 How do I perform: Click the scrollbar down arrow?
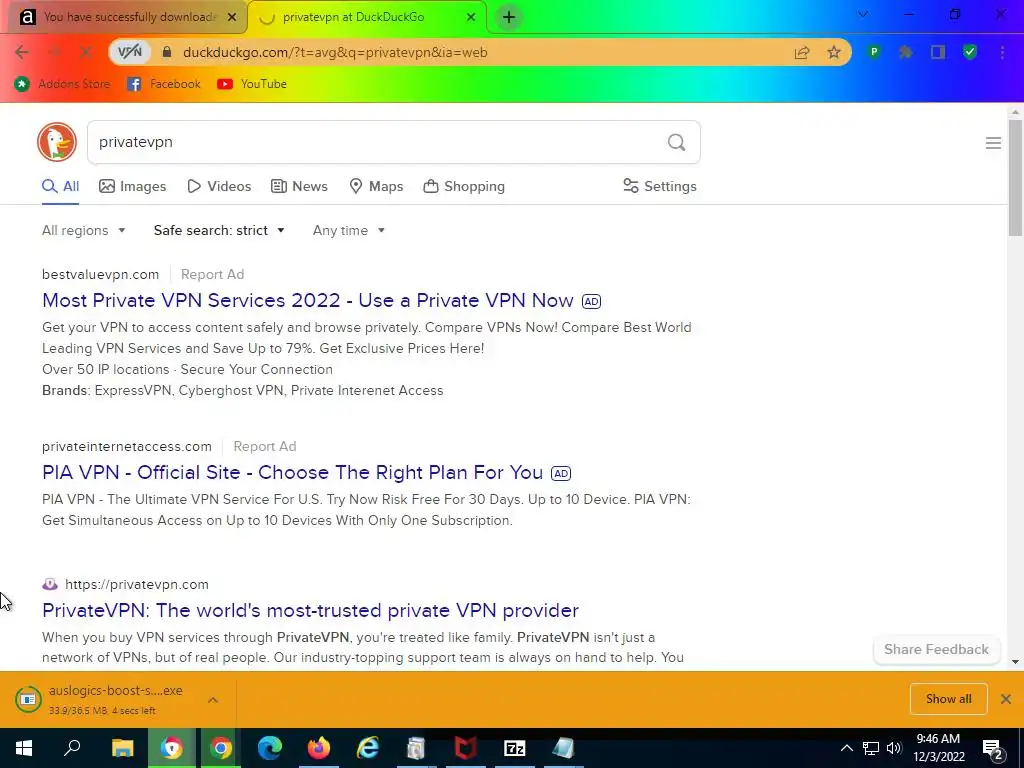[x=1015, y=662]
